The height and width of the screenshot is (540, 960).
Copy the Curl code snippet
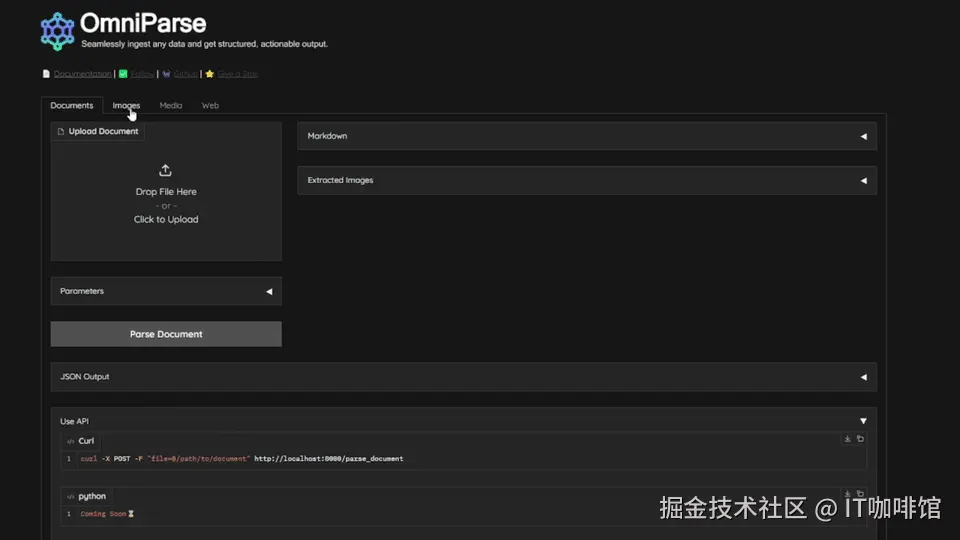[860, 439]
